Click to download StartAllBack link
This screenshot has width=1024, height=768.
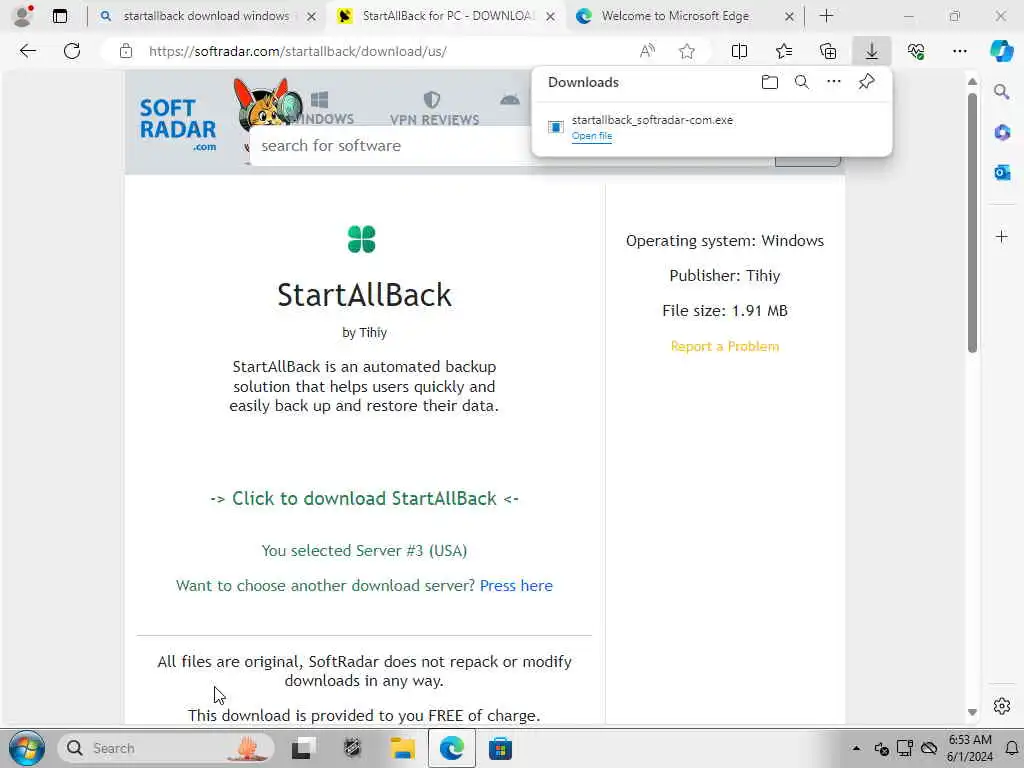[364, 498]
